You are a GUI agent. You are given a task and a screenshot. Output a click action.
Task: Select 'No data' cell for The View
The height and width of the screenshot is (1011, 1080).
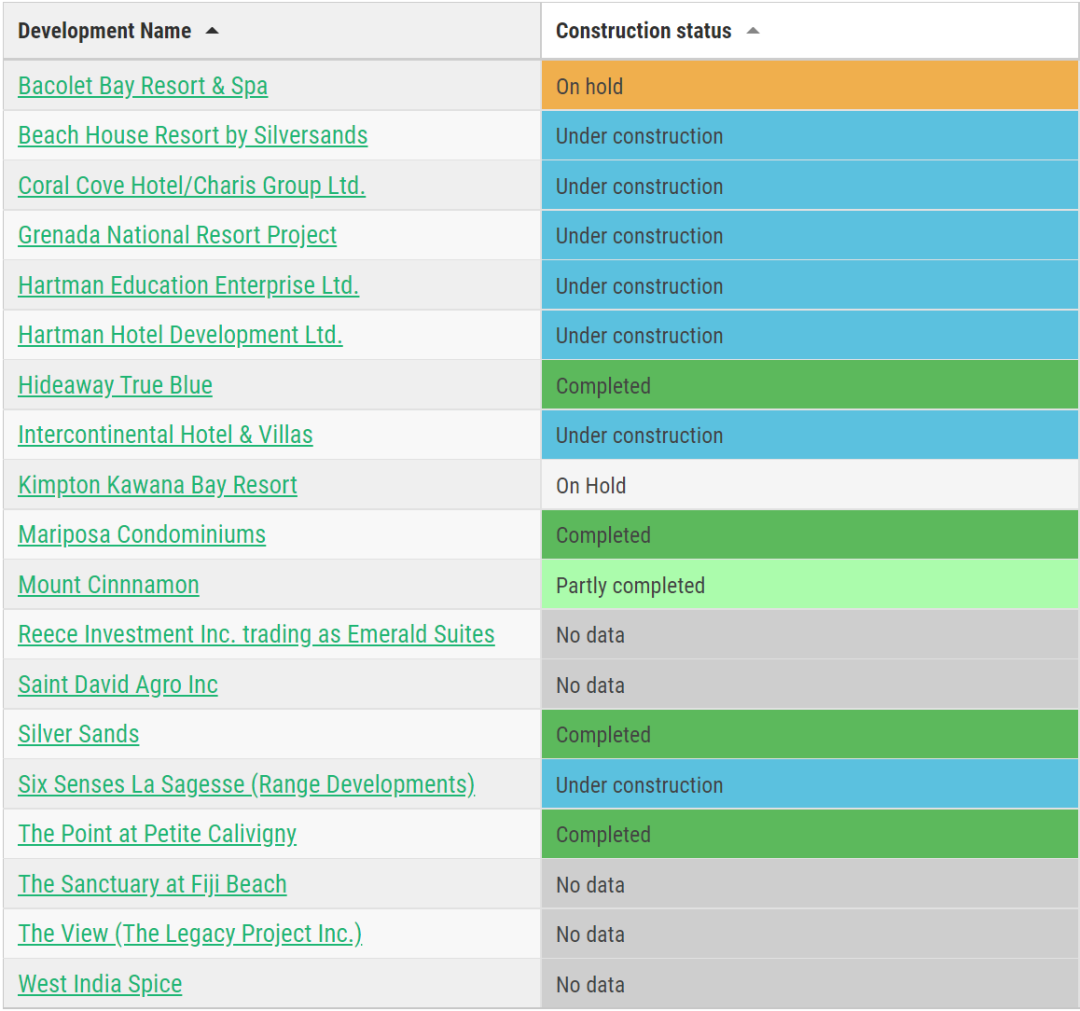tap(810, 935)
